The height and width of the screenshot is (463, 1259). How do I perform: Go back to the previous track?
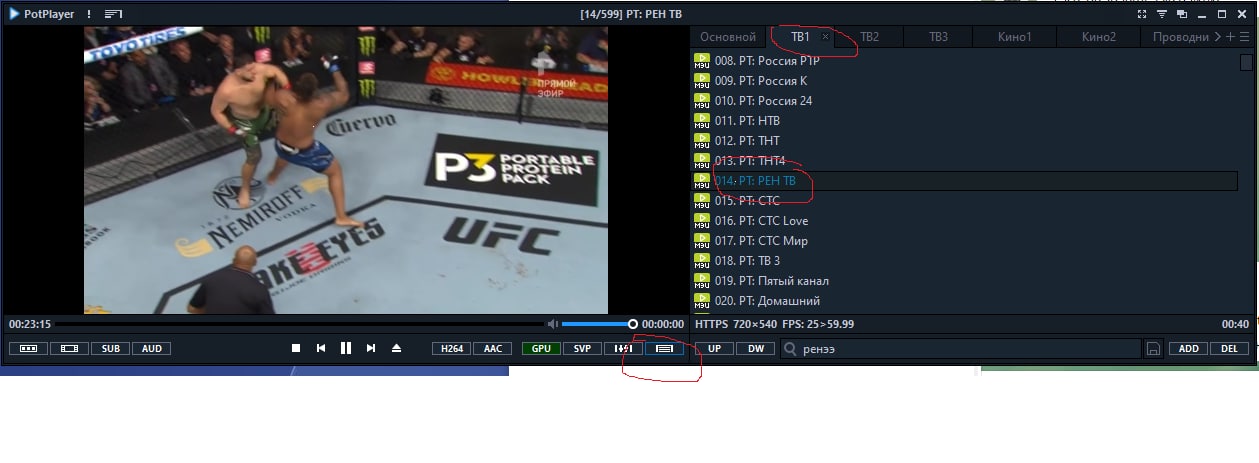click(321, 348)
